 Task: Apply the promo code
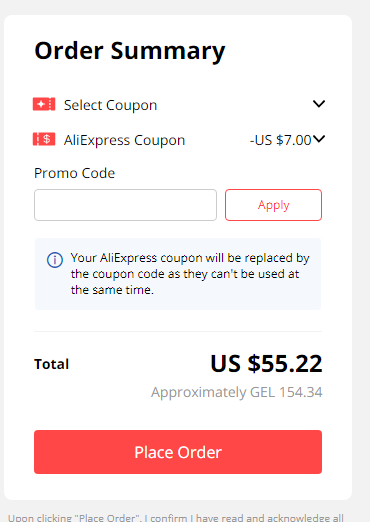click(273, 205)
